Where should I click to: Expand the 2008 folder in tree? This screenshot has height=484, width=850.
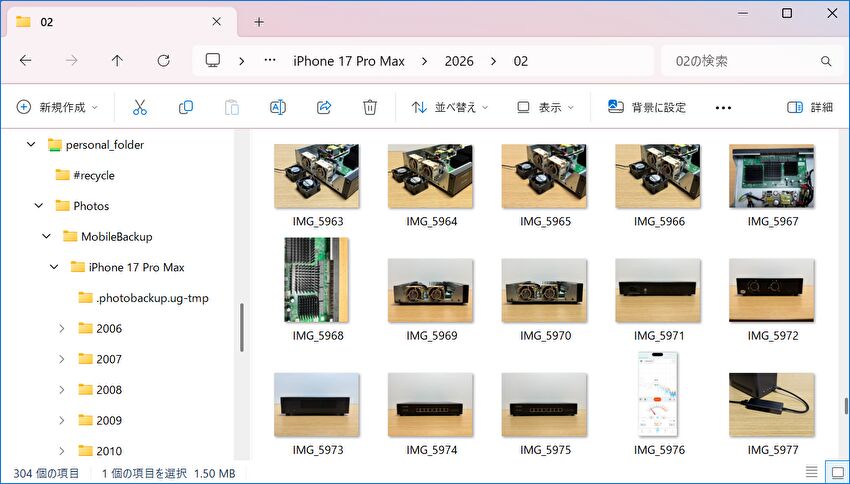[x=61, y=390]
